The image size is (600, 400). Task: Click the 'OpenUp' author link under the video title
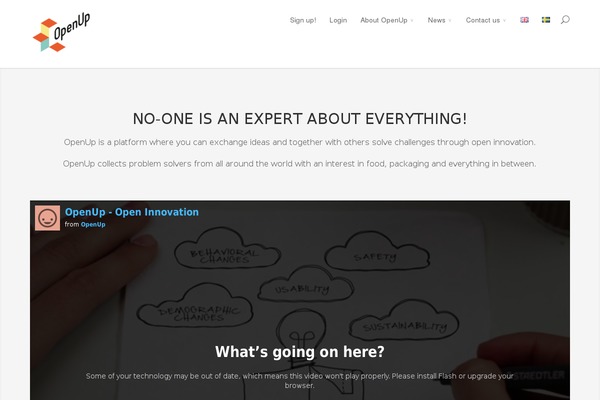pos(93,224)
